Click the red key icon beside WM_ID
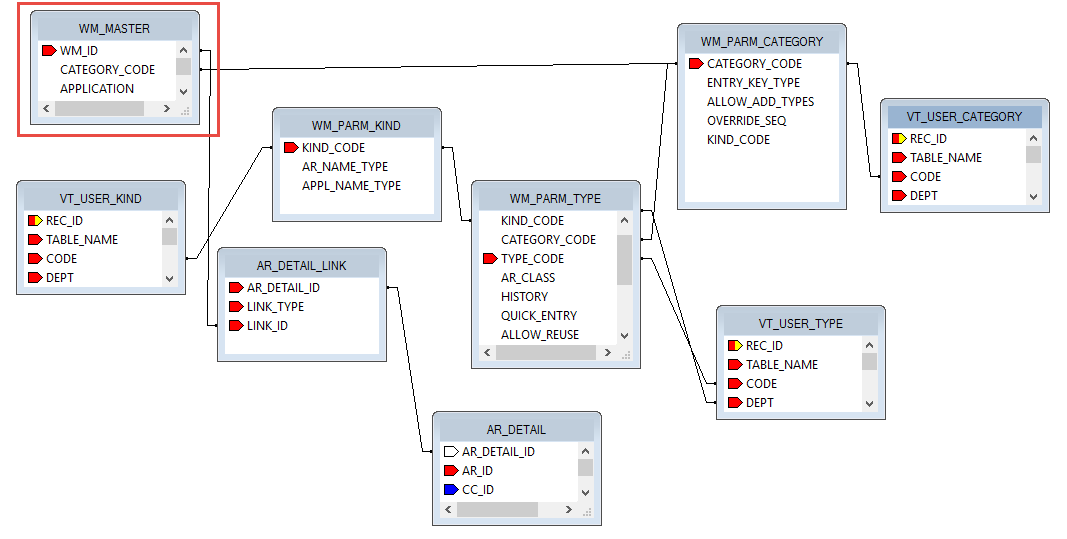 tap(48, 50)
